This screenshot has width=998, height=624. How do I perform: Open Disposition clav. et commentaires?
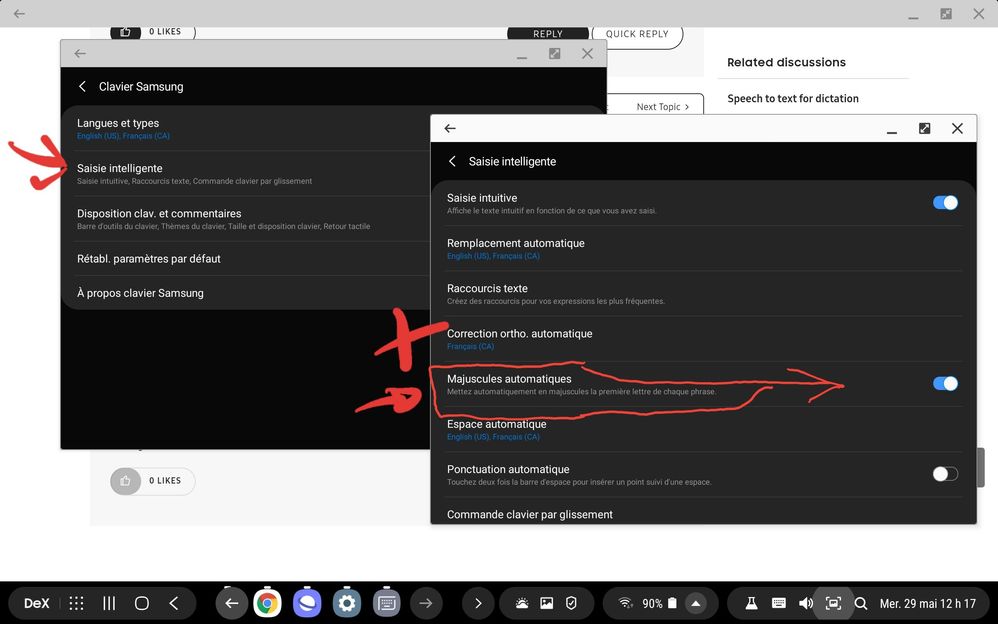(248, 218)
